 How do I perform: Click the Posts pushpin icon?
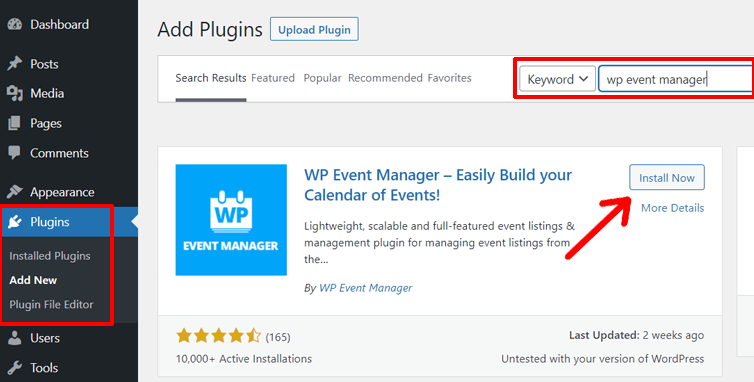[14, 64]
